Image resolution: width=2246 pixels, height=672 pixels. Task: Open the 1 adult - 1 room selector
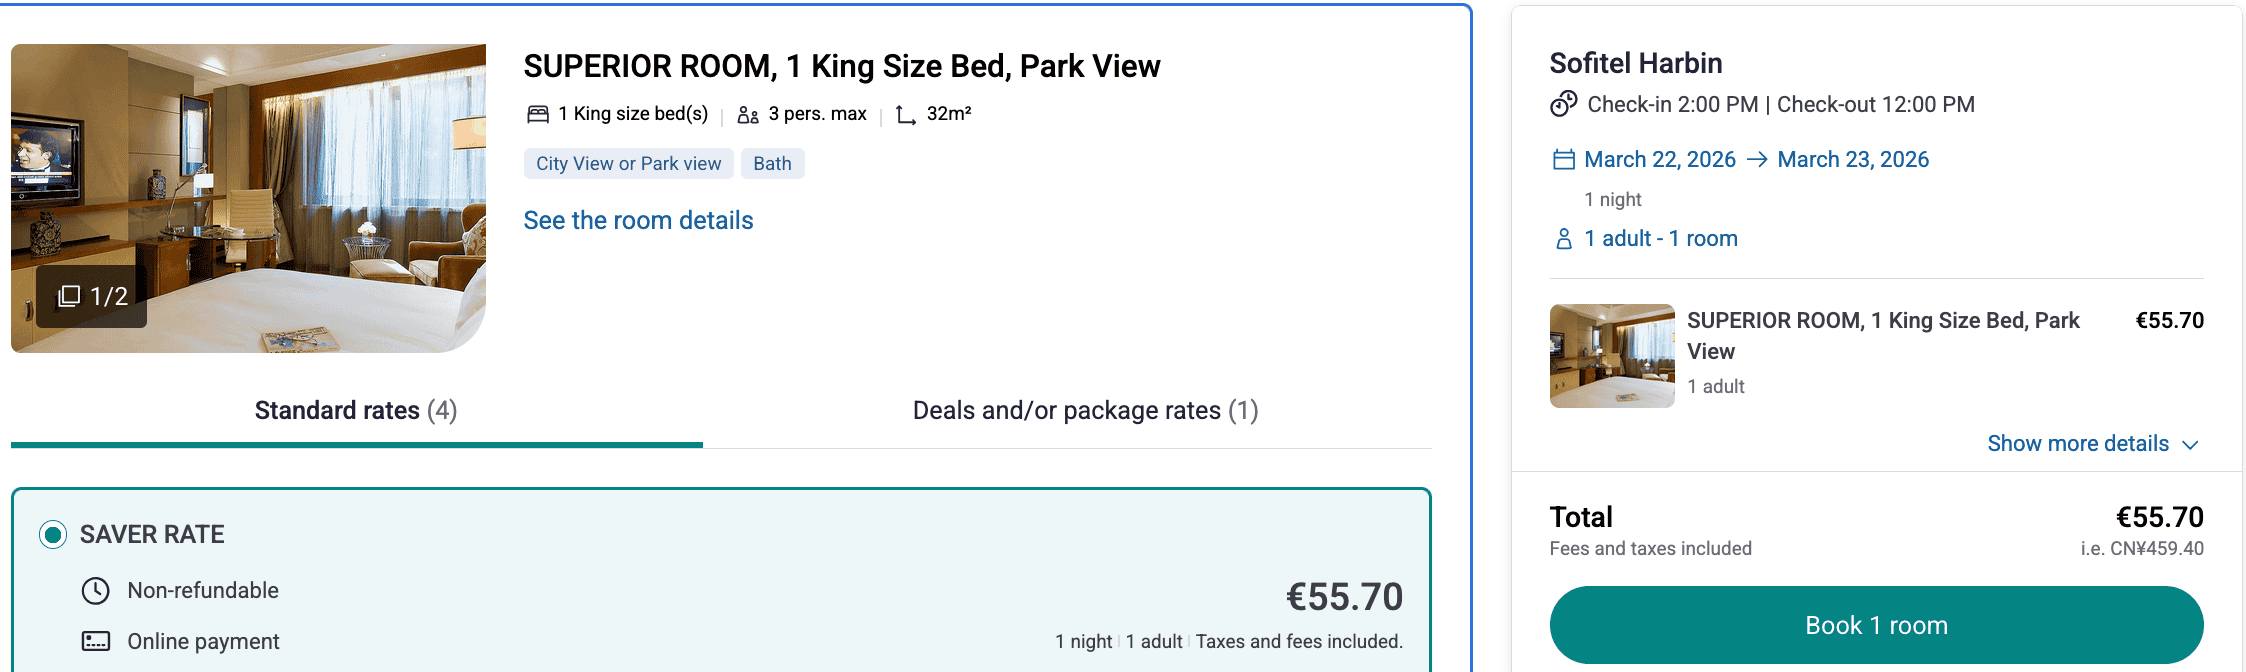coord(1661,239)
